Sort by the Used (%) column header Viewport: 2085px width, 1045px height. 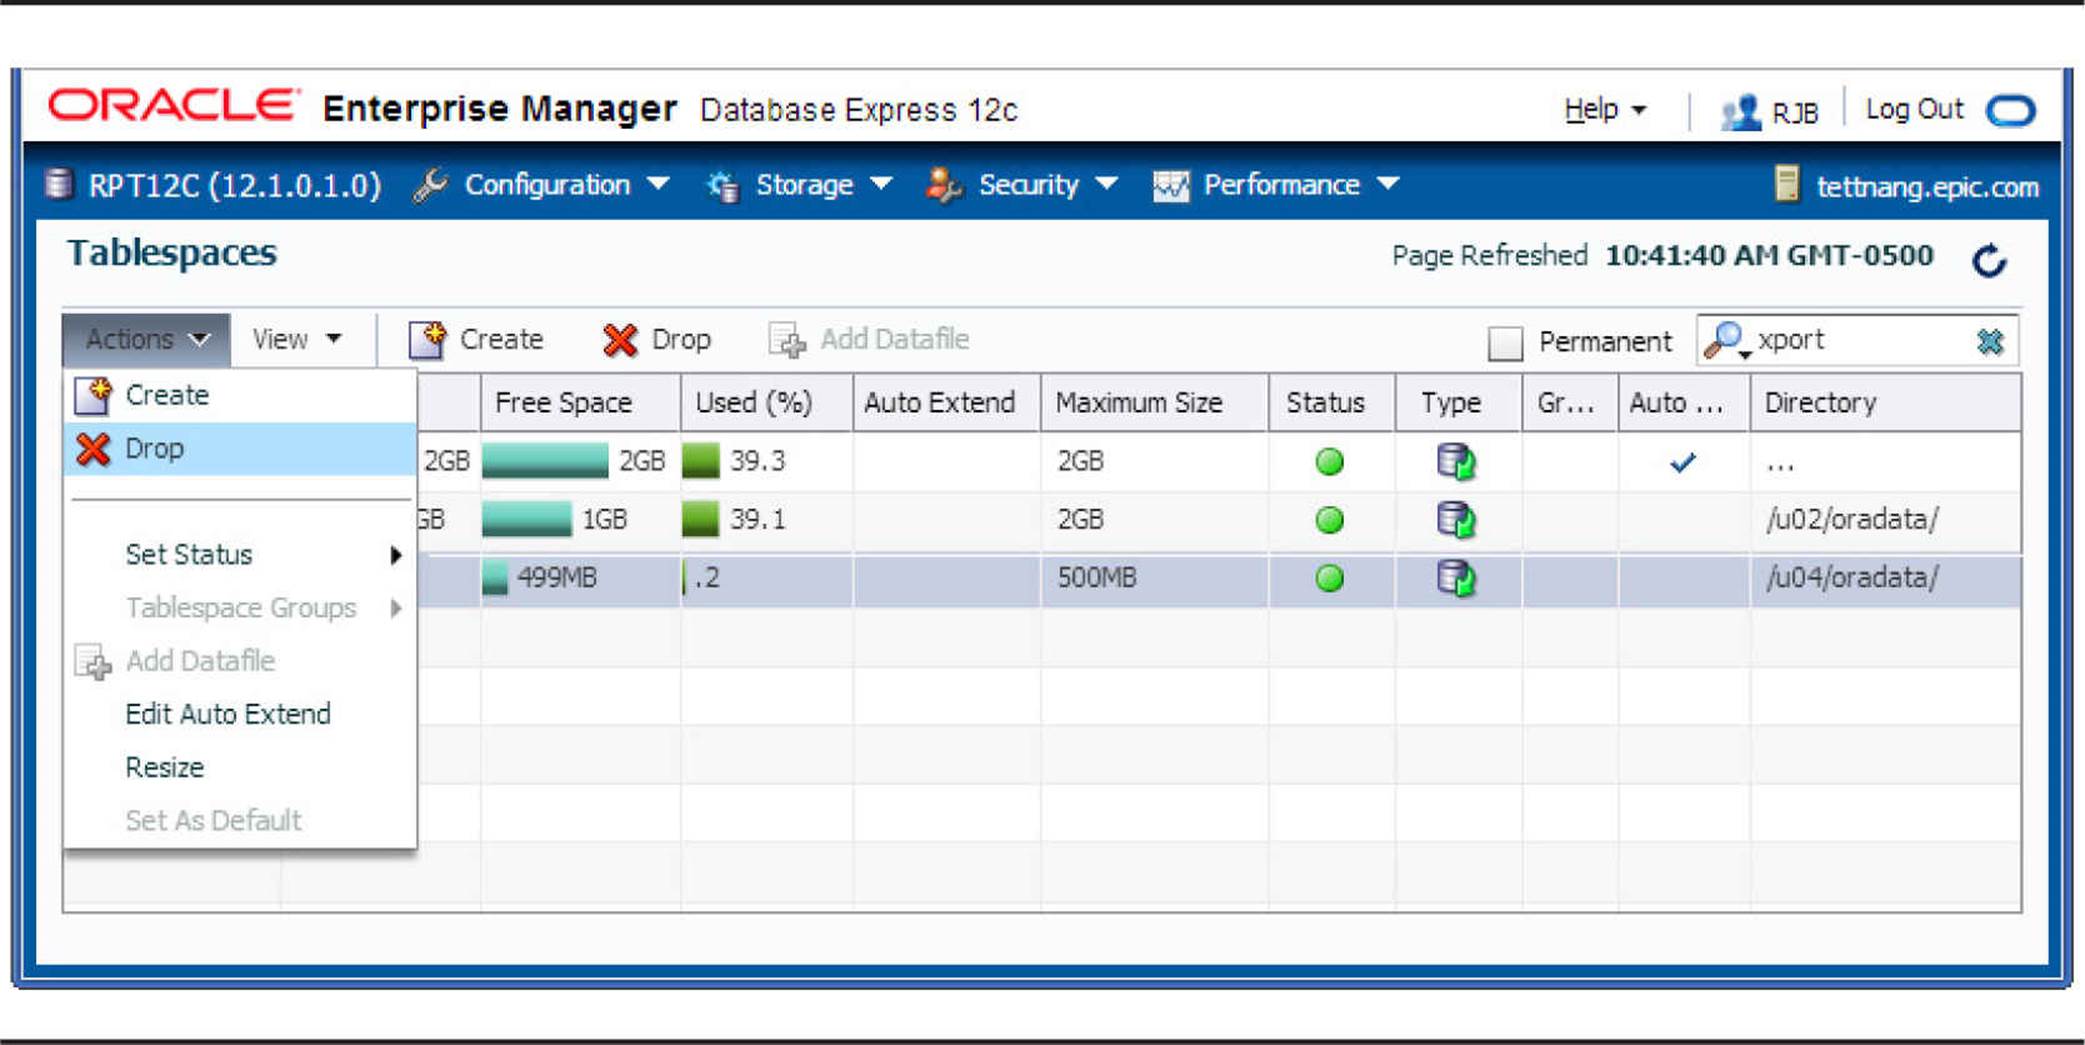(x=767, y=403)
